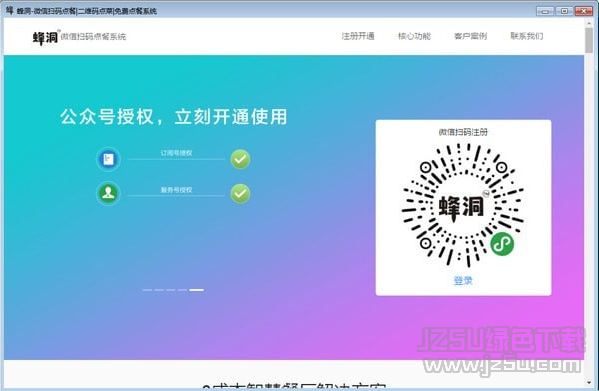The width and height of the screenshot is (599, 391).
Task: Click the 订阅号授权 label text
Action: (x=176, y=153)
